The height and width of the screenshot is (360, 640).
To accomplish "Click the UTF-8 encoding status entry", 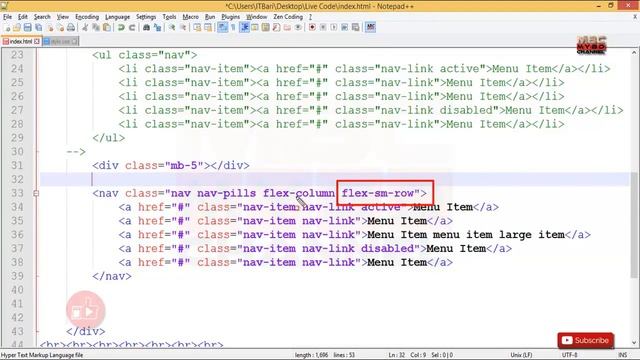I will tap(569, 355).
